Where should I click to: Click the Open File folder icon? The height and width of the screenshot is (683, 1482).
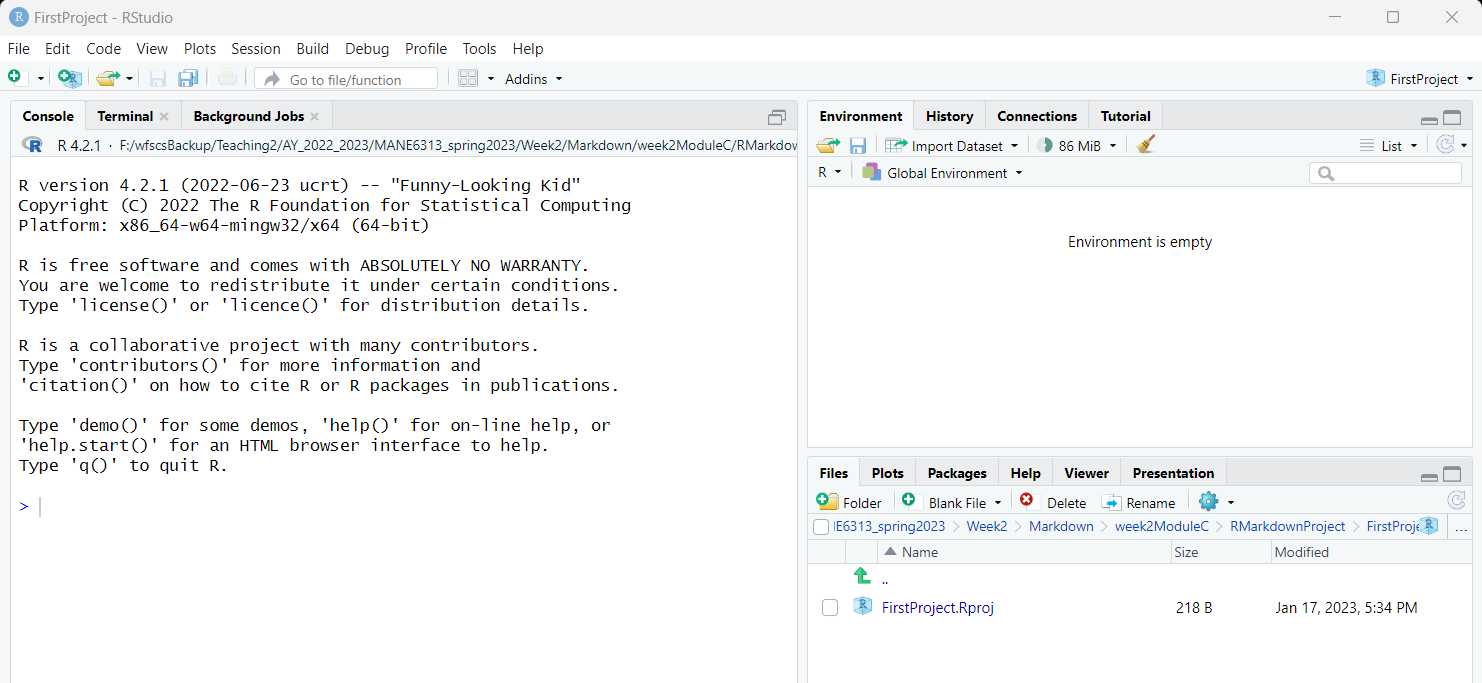106,78
